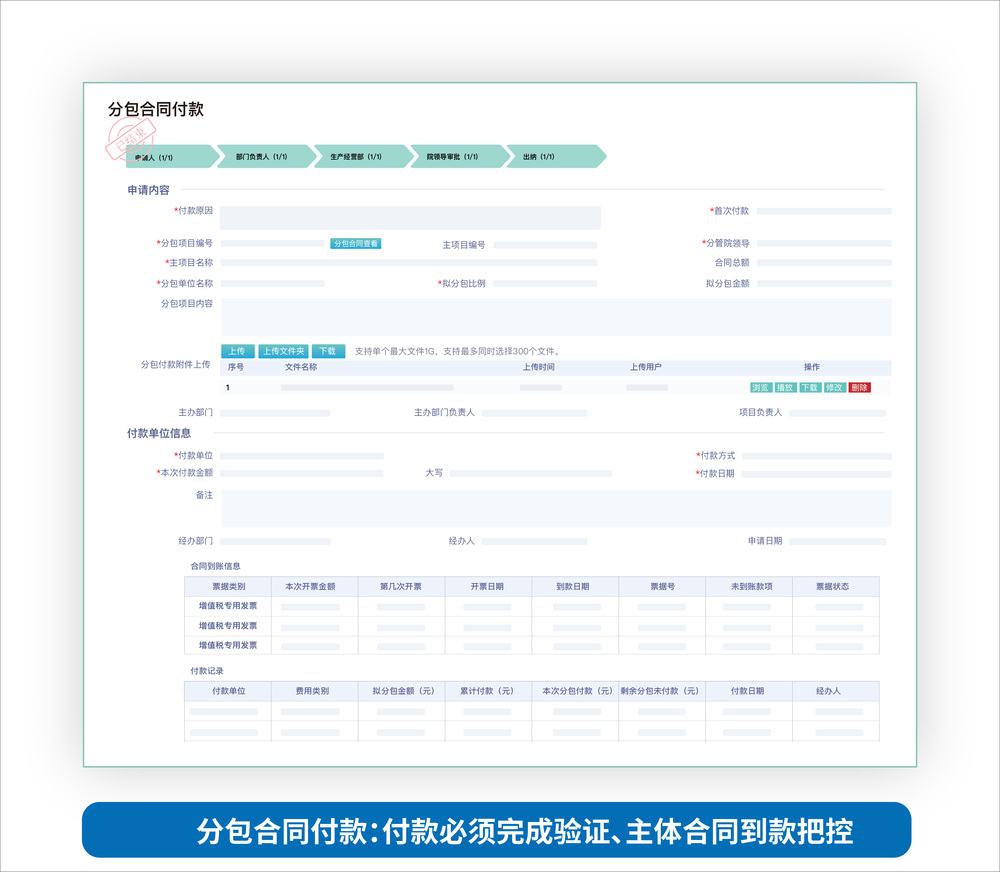Click the 付款原因 text field
This screenshot has width=1000, height=872.
[410, 217]
